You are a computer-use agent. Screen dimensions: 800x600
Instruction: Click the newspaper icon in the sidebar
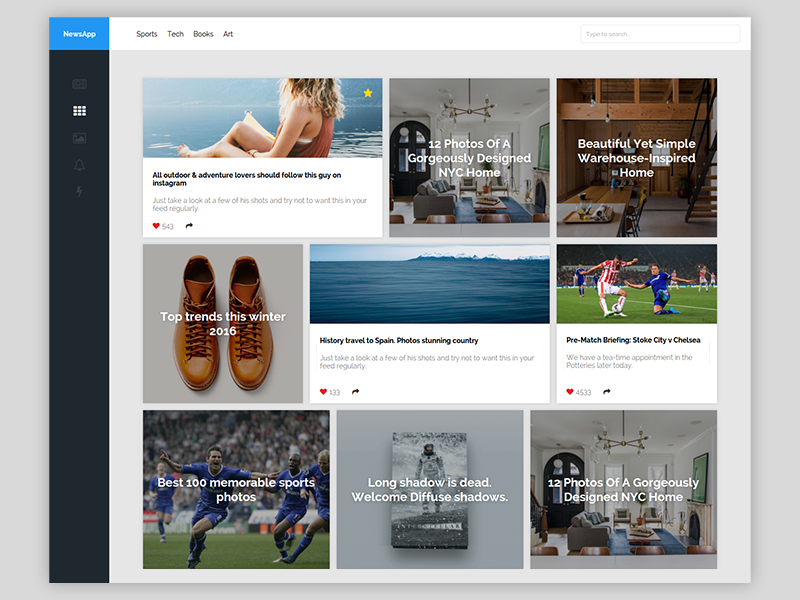(x=79, y=84)
